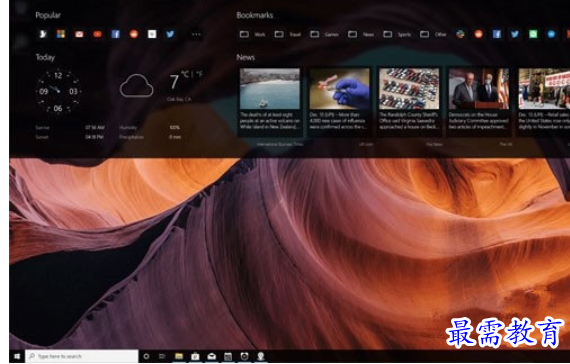Click the 'Type here to search' taskbar box
This screenshot has width=570, height=364.
click(x=82, y=356)
